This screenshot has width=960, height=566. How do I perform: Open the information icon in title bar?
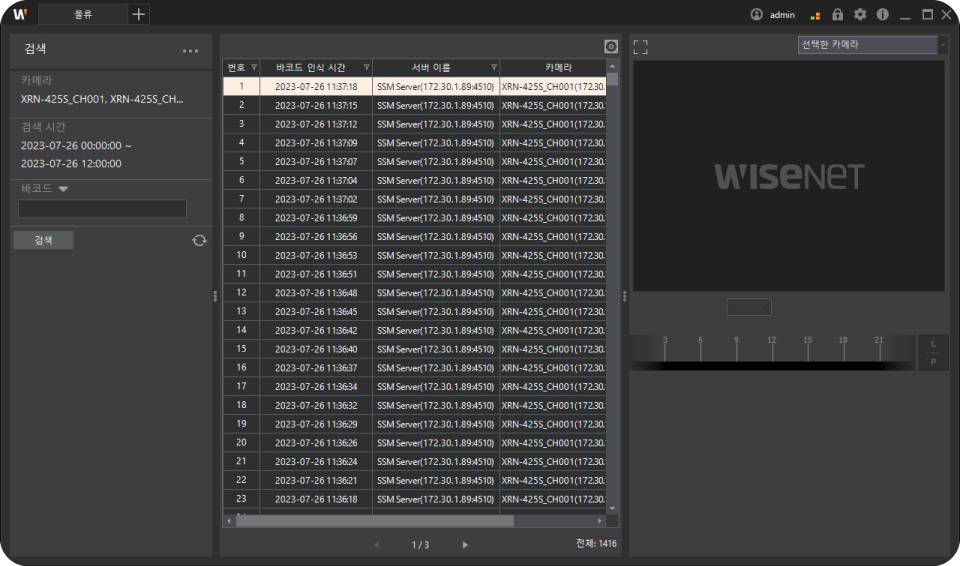coord(882,15)
